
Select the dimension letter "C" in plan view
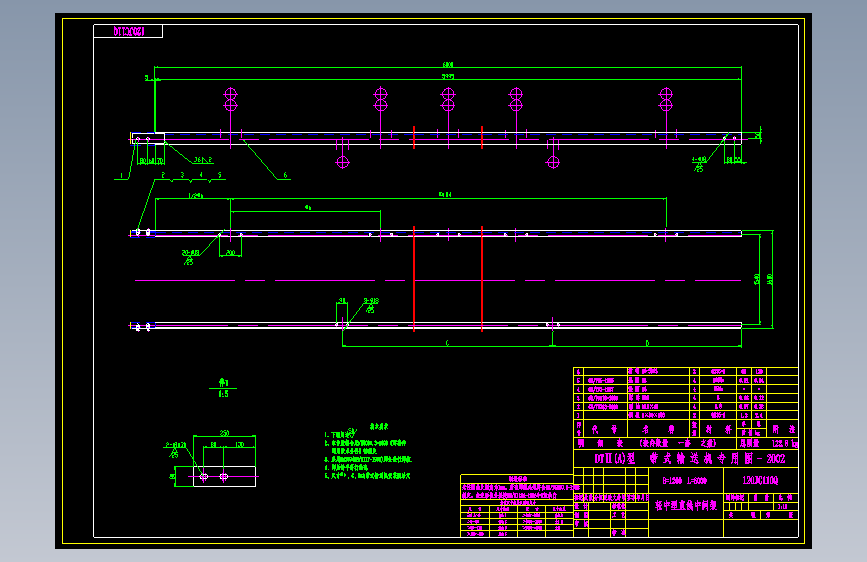point(447,343)
